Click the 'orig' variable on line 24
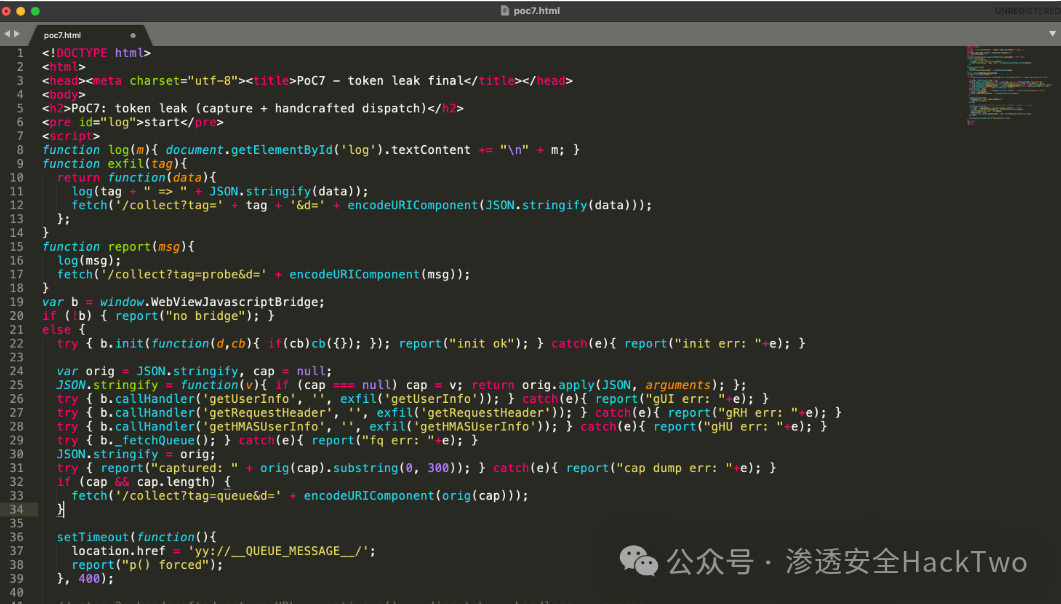 tap(100, 371)
